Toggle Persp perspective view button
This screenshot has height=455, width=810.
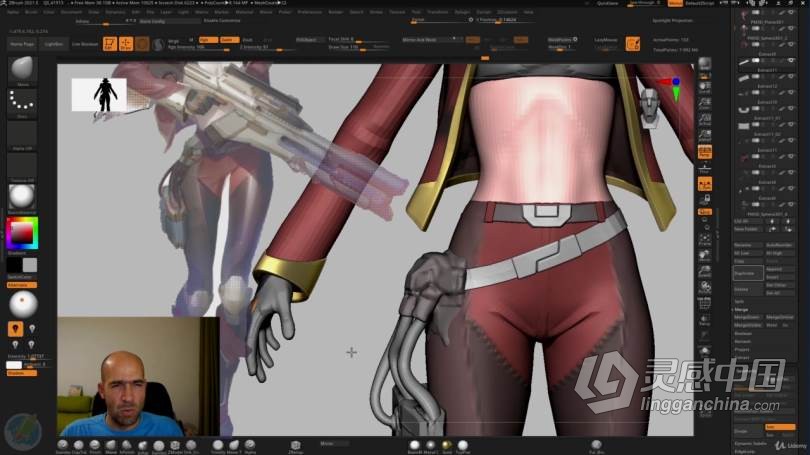(x=705, y=152)
